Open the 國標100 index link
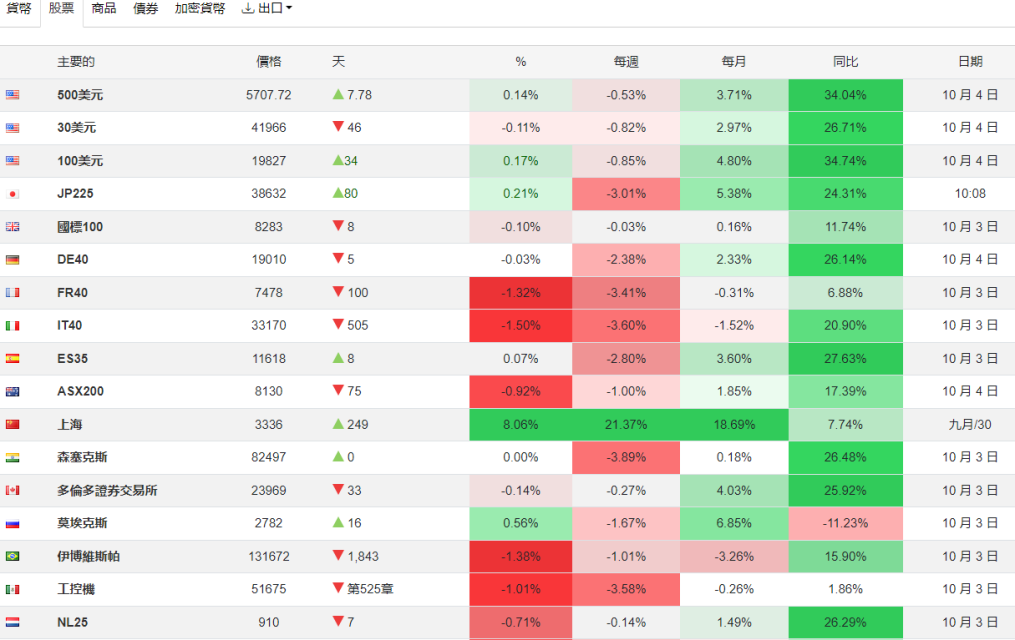1015x640 pixels. click(80, 227)
